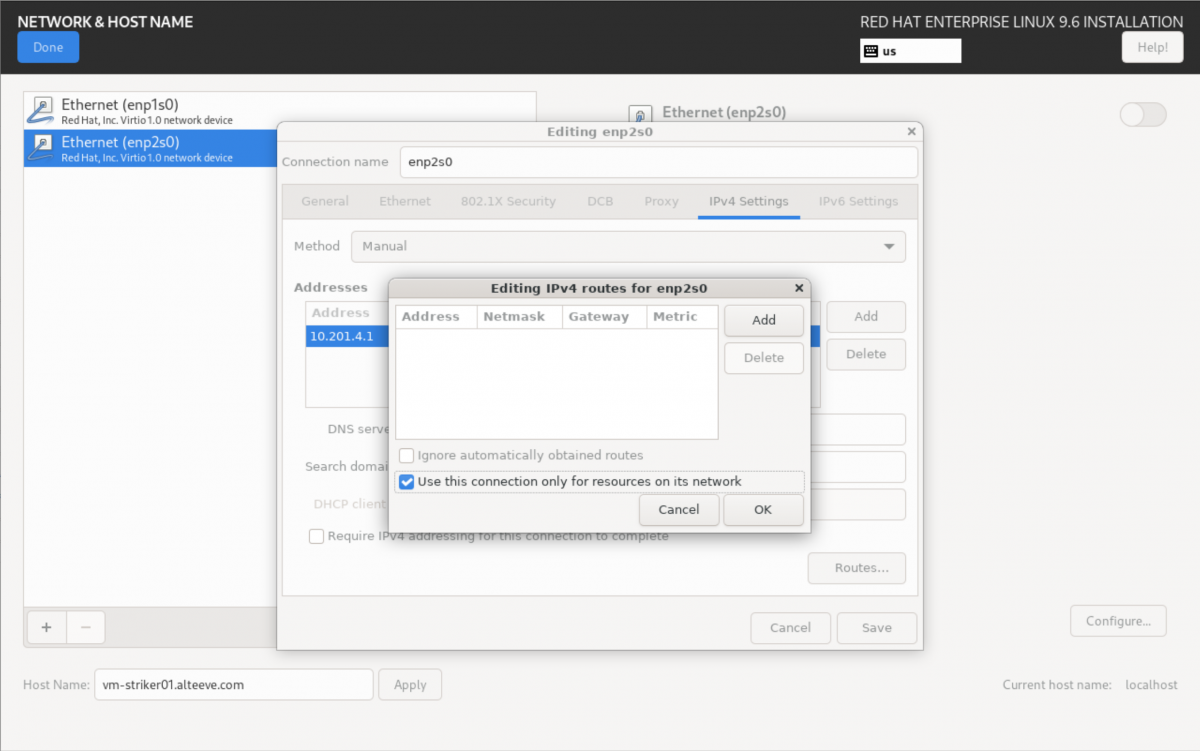Click the enp1s0 Ethernet device icon
The image size is (1200, 751).
click(41, 110)
